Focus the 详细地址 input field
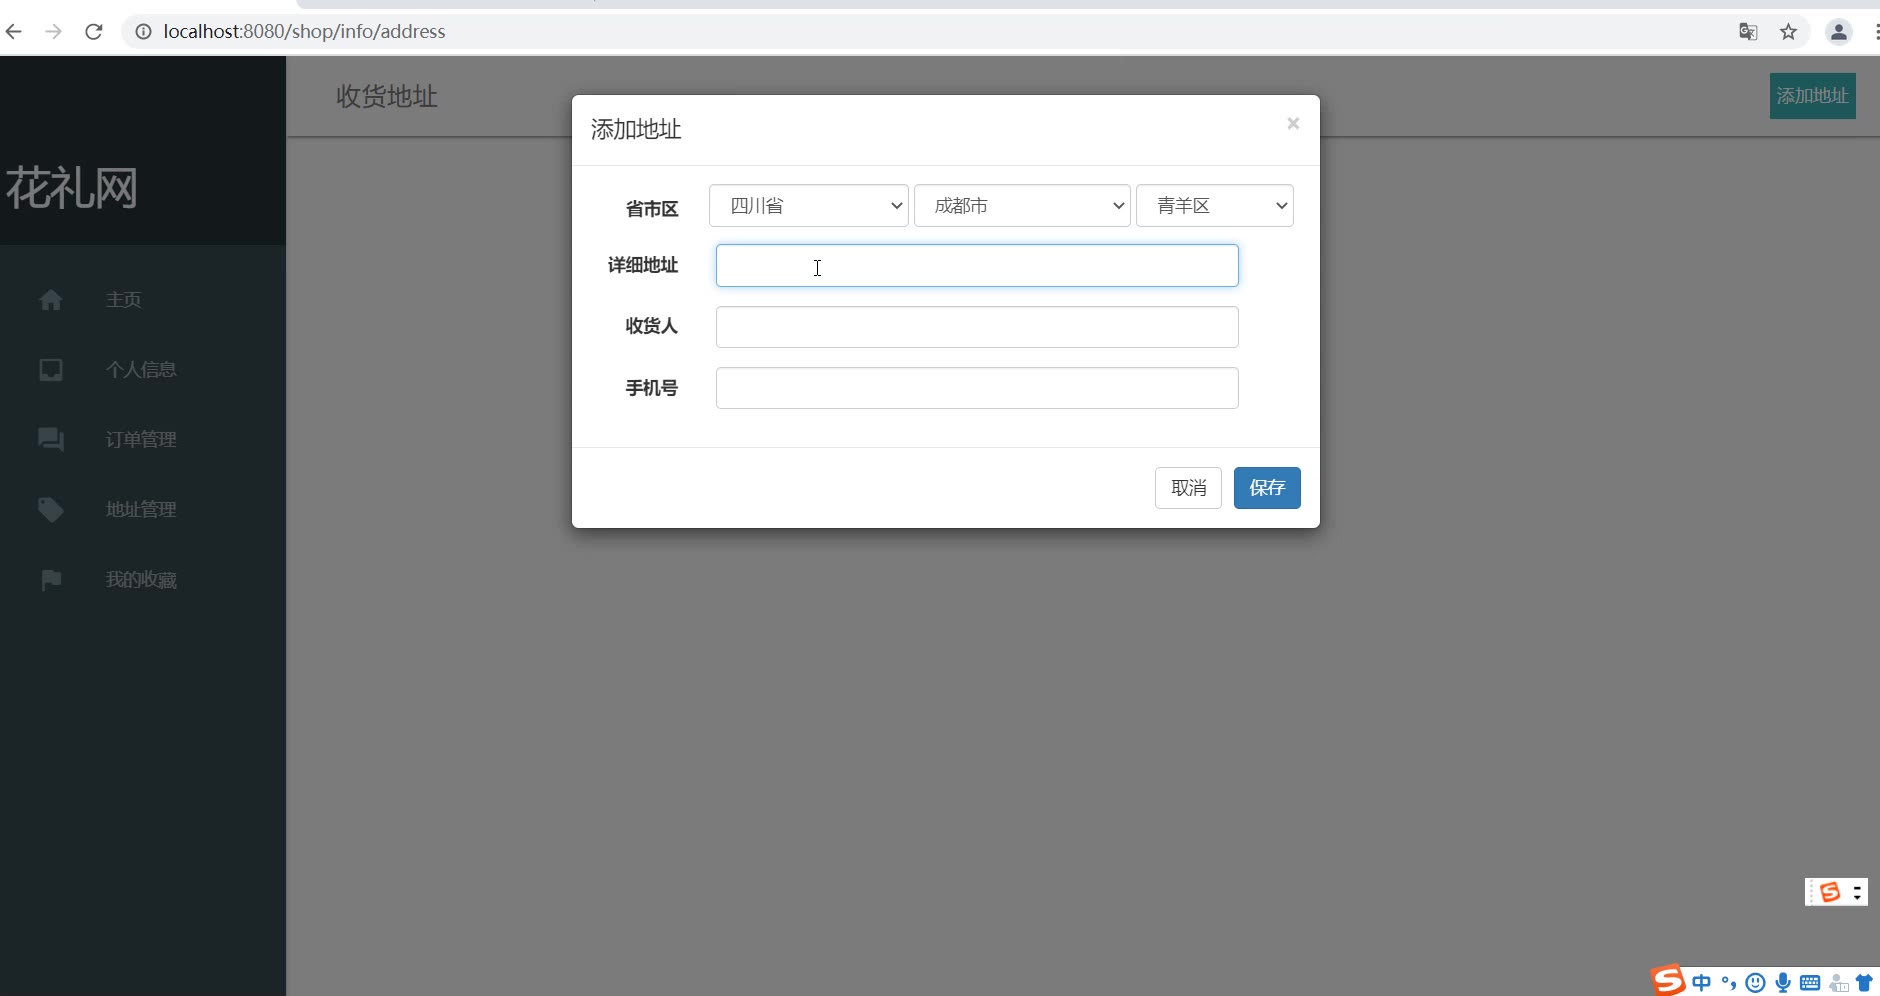Viewport: 1880px width, 996px height. tap(977, 266)
